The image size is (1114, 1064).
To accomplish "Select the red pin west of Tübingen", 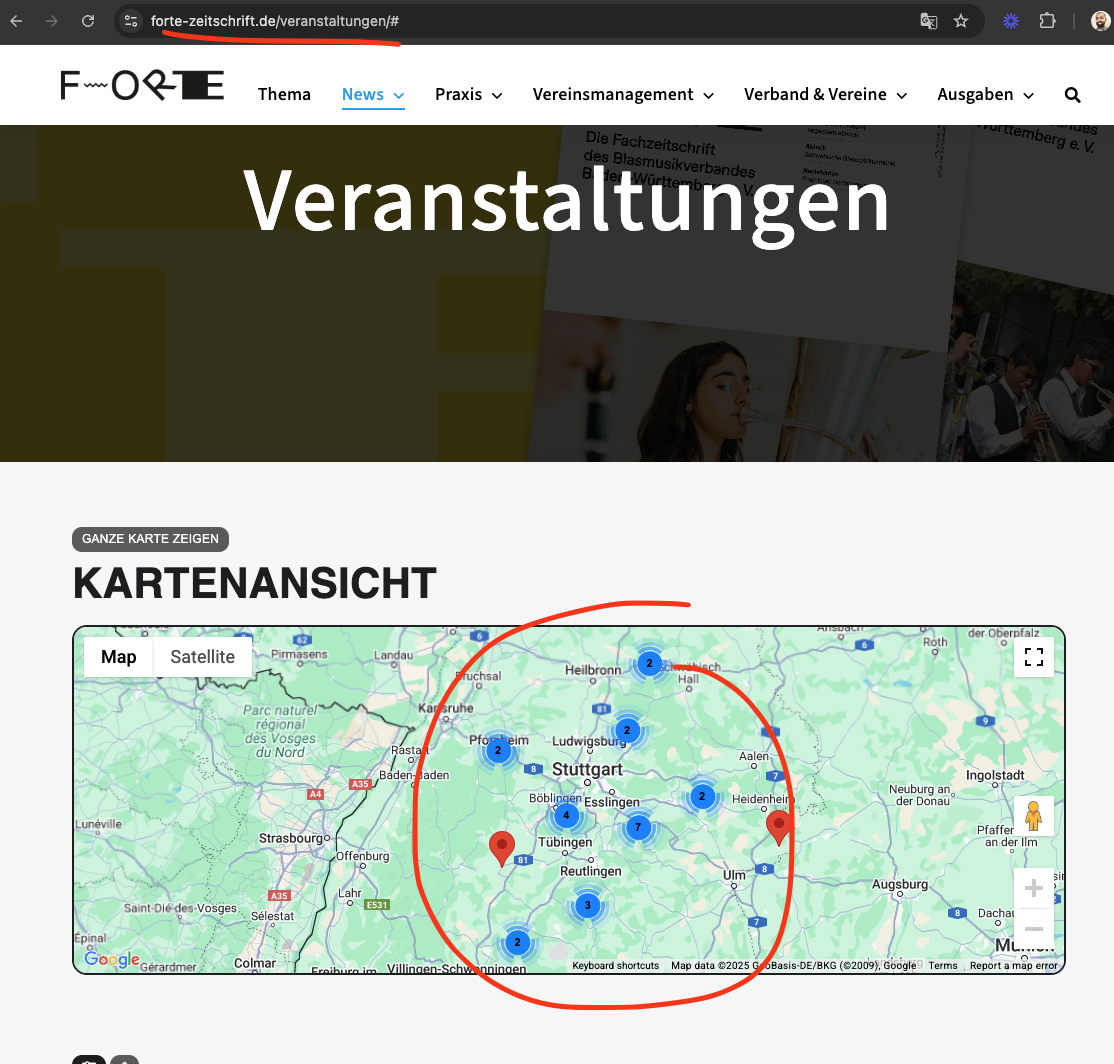I will coord(502,849).
